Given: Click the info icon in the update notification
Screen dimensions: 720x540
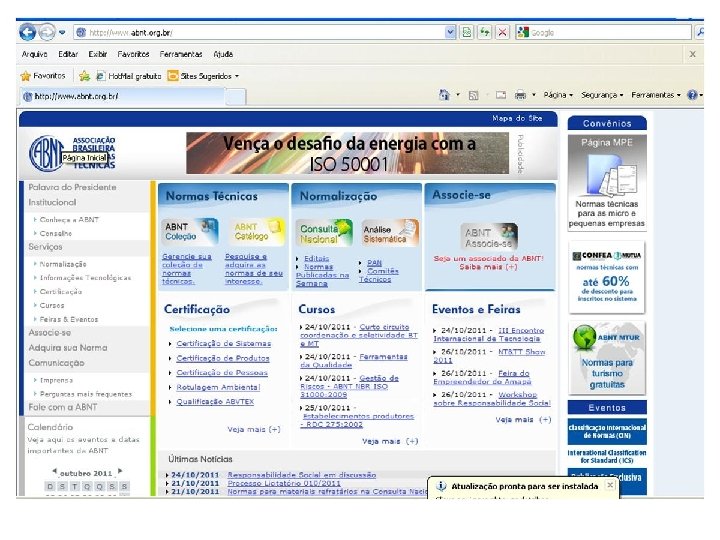Looking at the screenshot, I should [441, 486].
